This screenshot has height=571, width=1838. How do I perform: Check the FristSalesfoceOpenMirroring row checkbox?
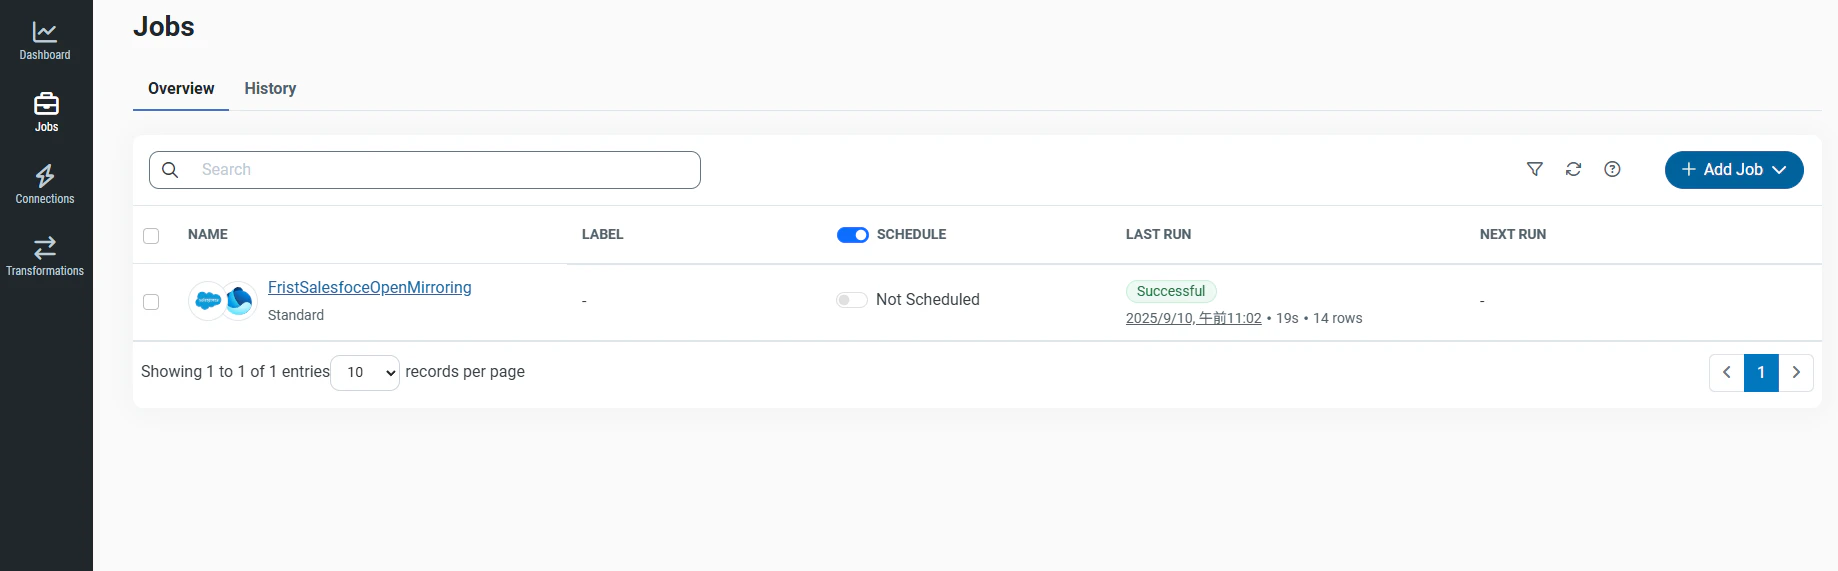point(151,302)
